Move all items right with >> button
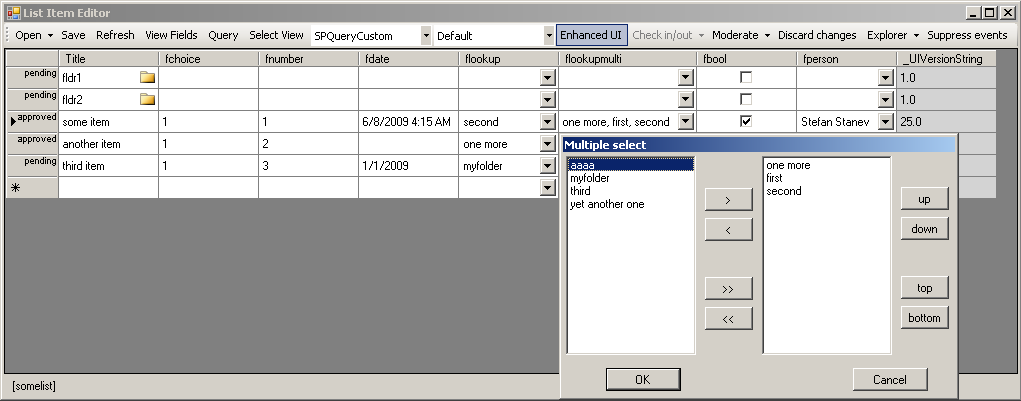Screen dimensions: 1021x401 click(x=729, y=288)
